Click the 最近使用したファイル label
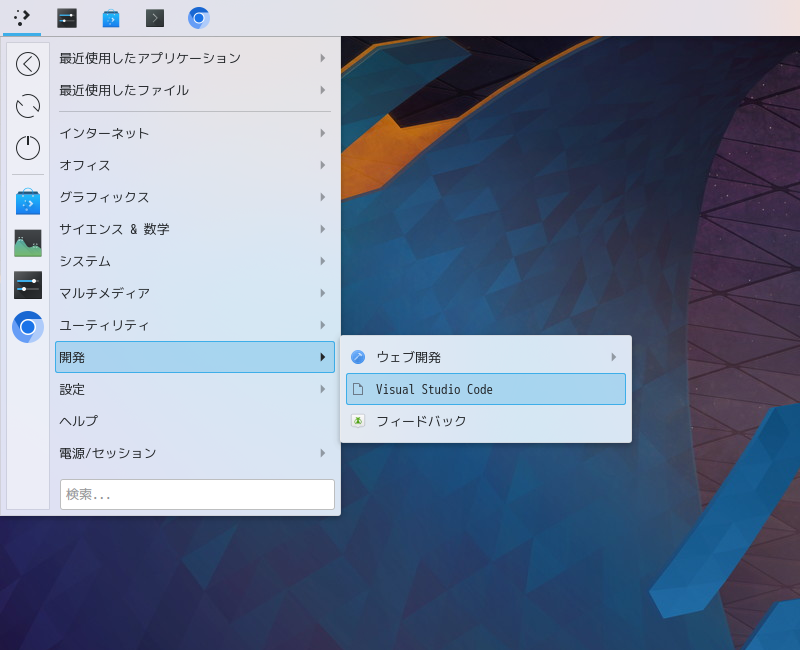Screen dimensions: 800x650 point(124,90)
